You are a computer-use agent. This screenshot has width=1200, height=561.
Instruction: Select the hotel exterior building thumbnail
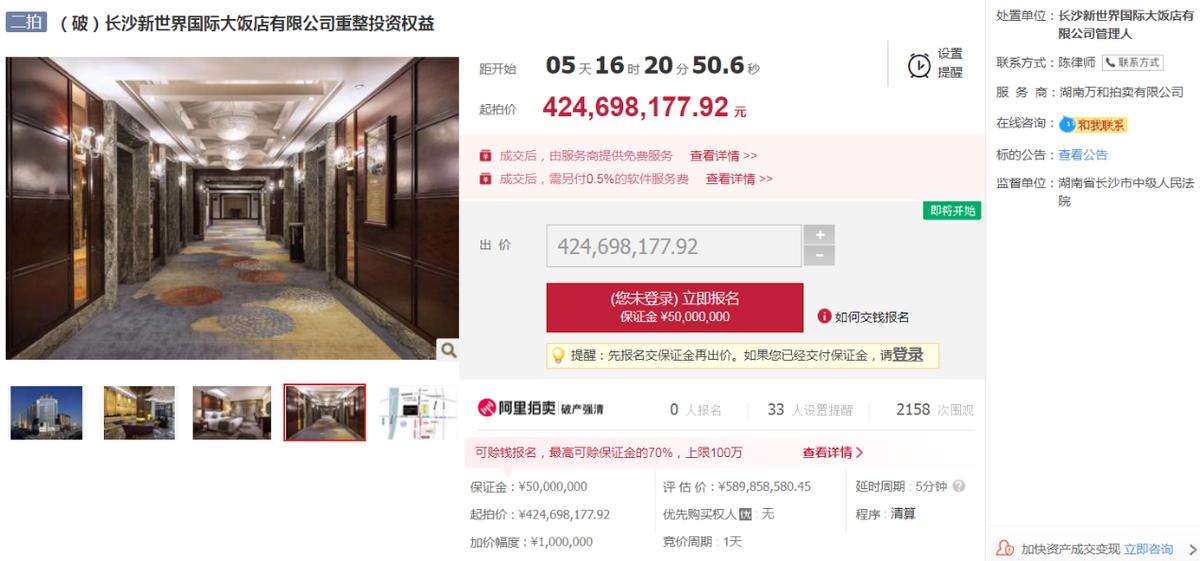pyautogui.click(x=47, y=412)
